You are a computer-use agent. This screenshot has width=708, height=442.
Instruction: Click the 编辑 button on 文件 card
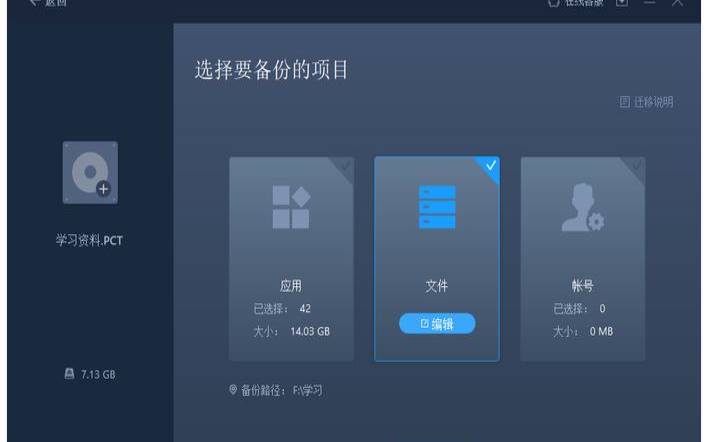point(437,324)
